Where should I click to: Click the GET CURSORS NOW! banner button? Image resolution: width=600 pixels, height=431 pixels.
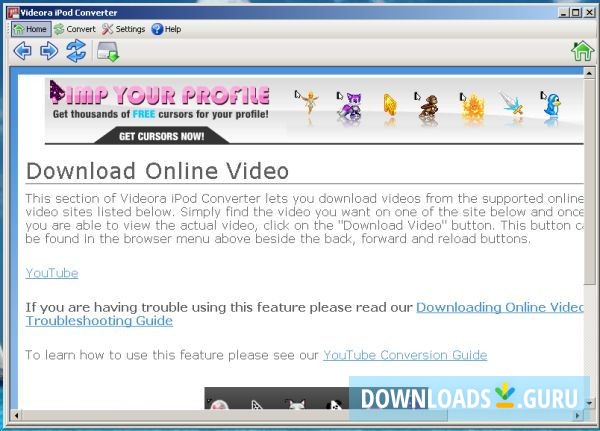tap(161, 136)
